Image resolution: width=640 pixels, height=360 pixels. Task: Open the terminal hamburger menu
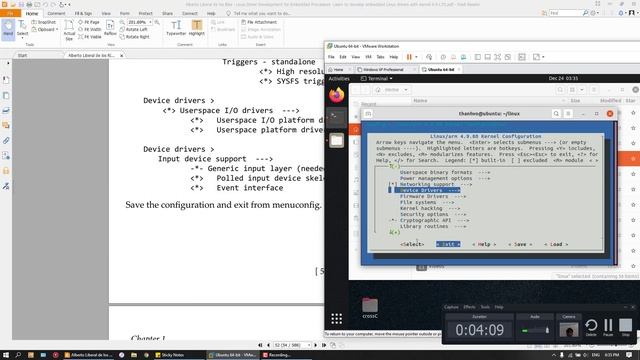568,113
